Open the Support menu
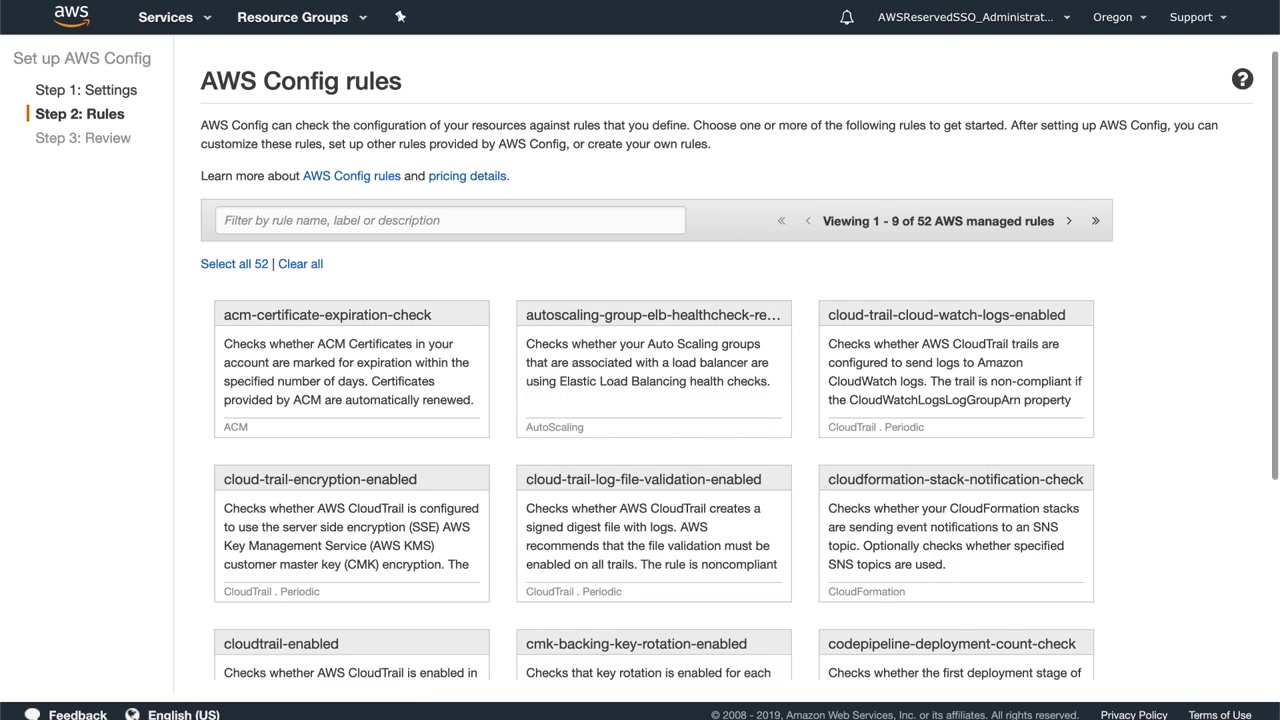The height and width of the screenshot is (720, 1280). [1197, 17]
